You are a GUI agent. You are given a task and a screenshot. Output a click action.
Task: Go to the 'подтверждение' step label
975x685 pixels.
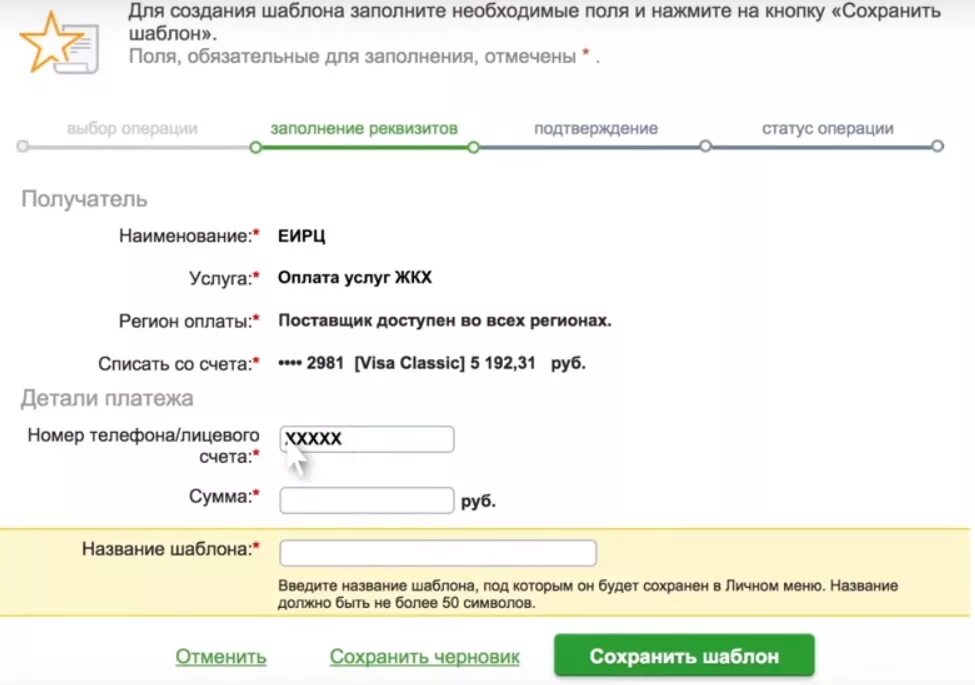(596, 128)
